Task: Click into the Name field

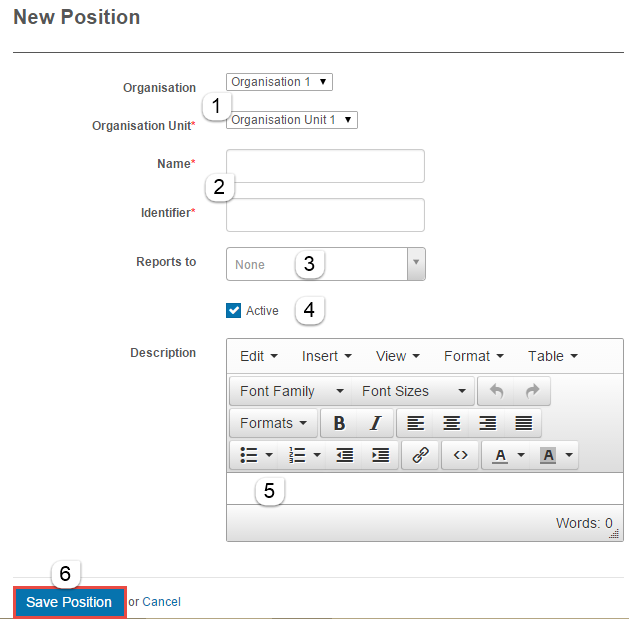Action: pyautogui.click(x=325, y=166)
